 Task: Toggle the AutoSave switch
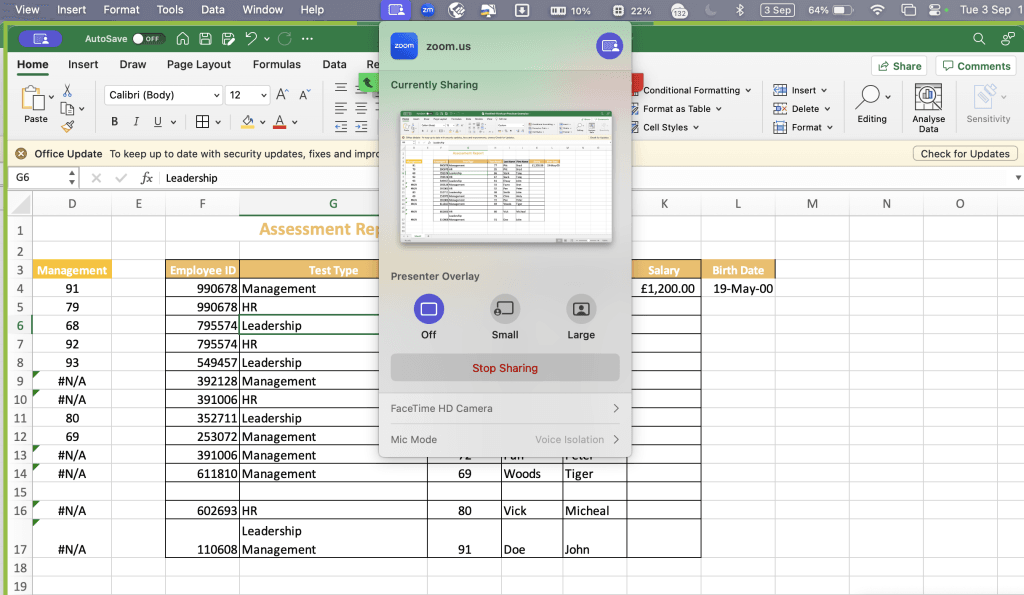147,39
